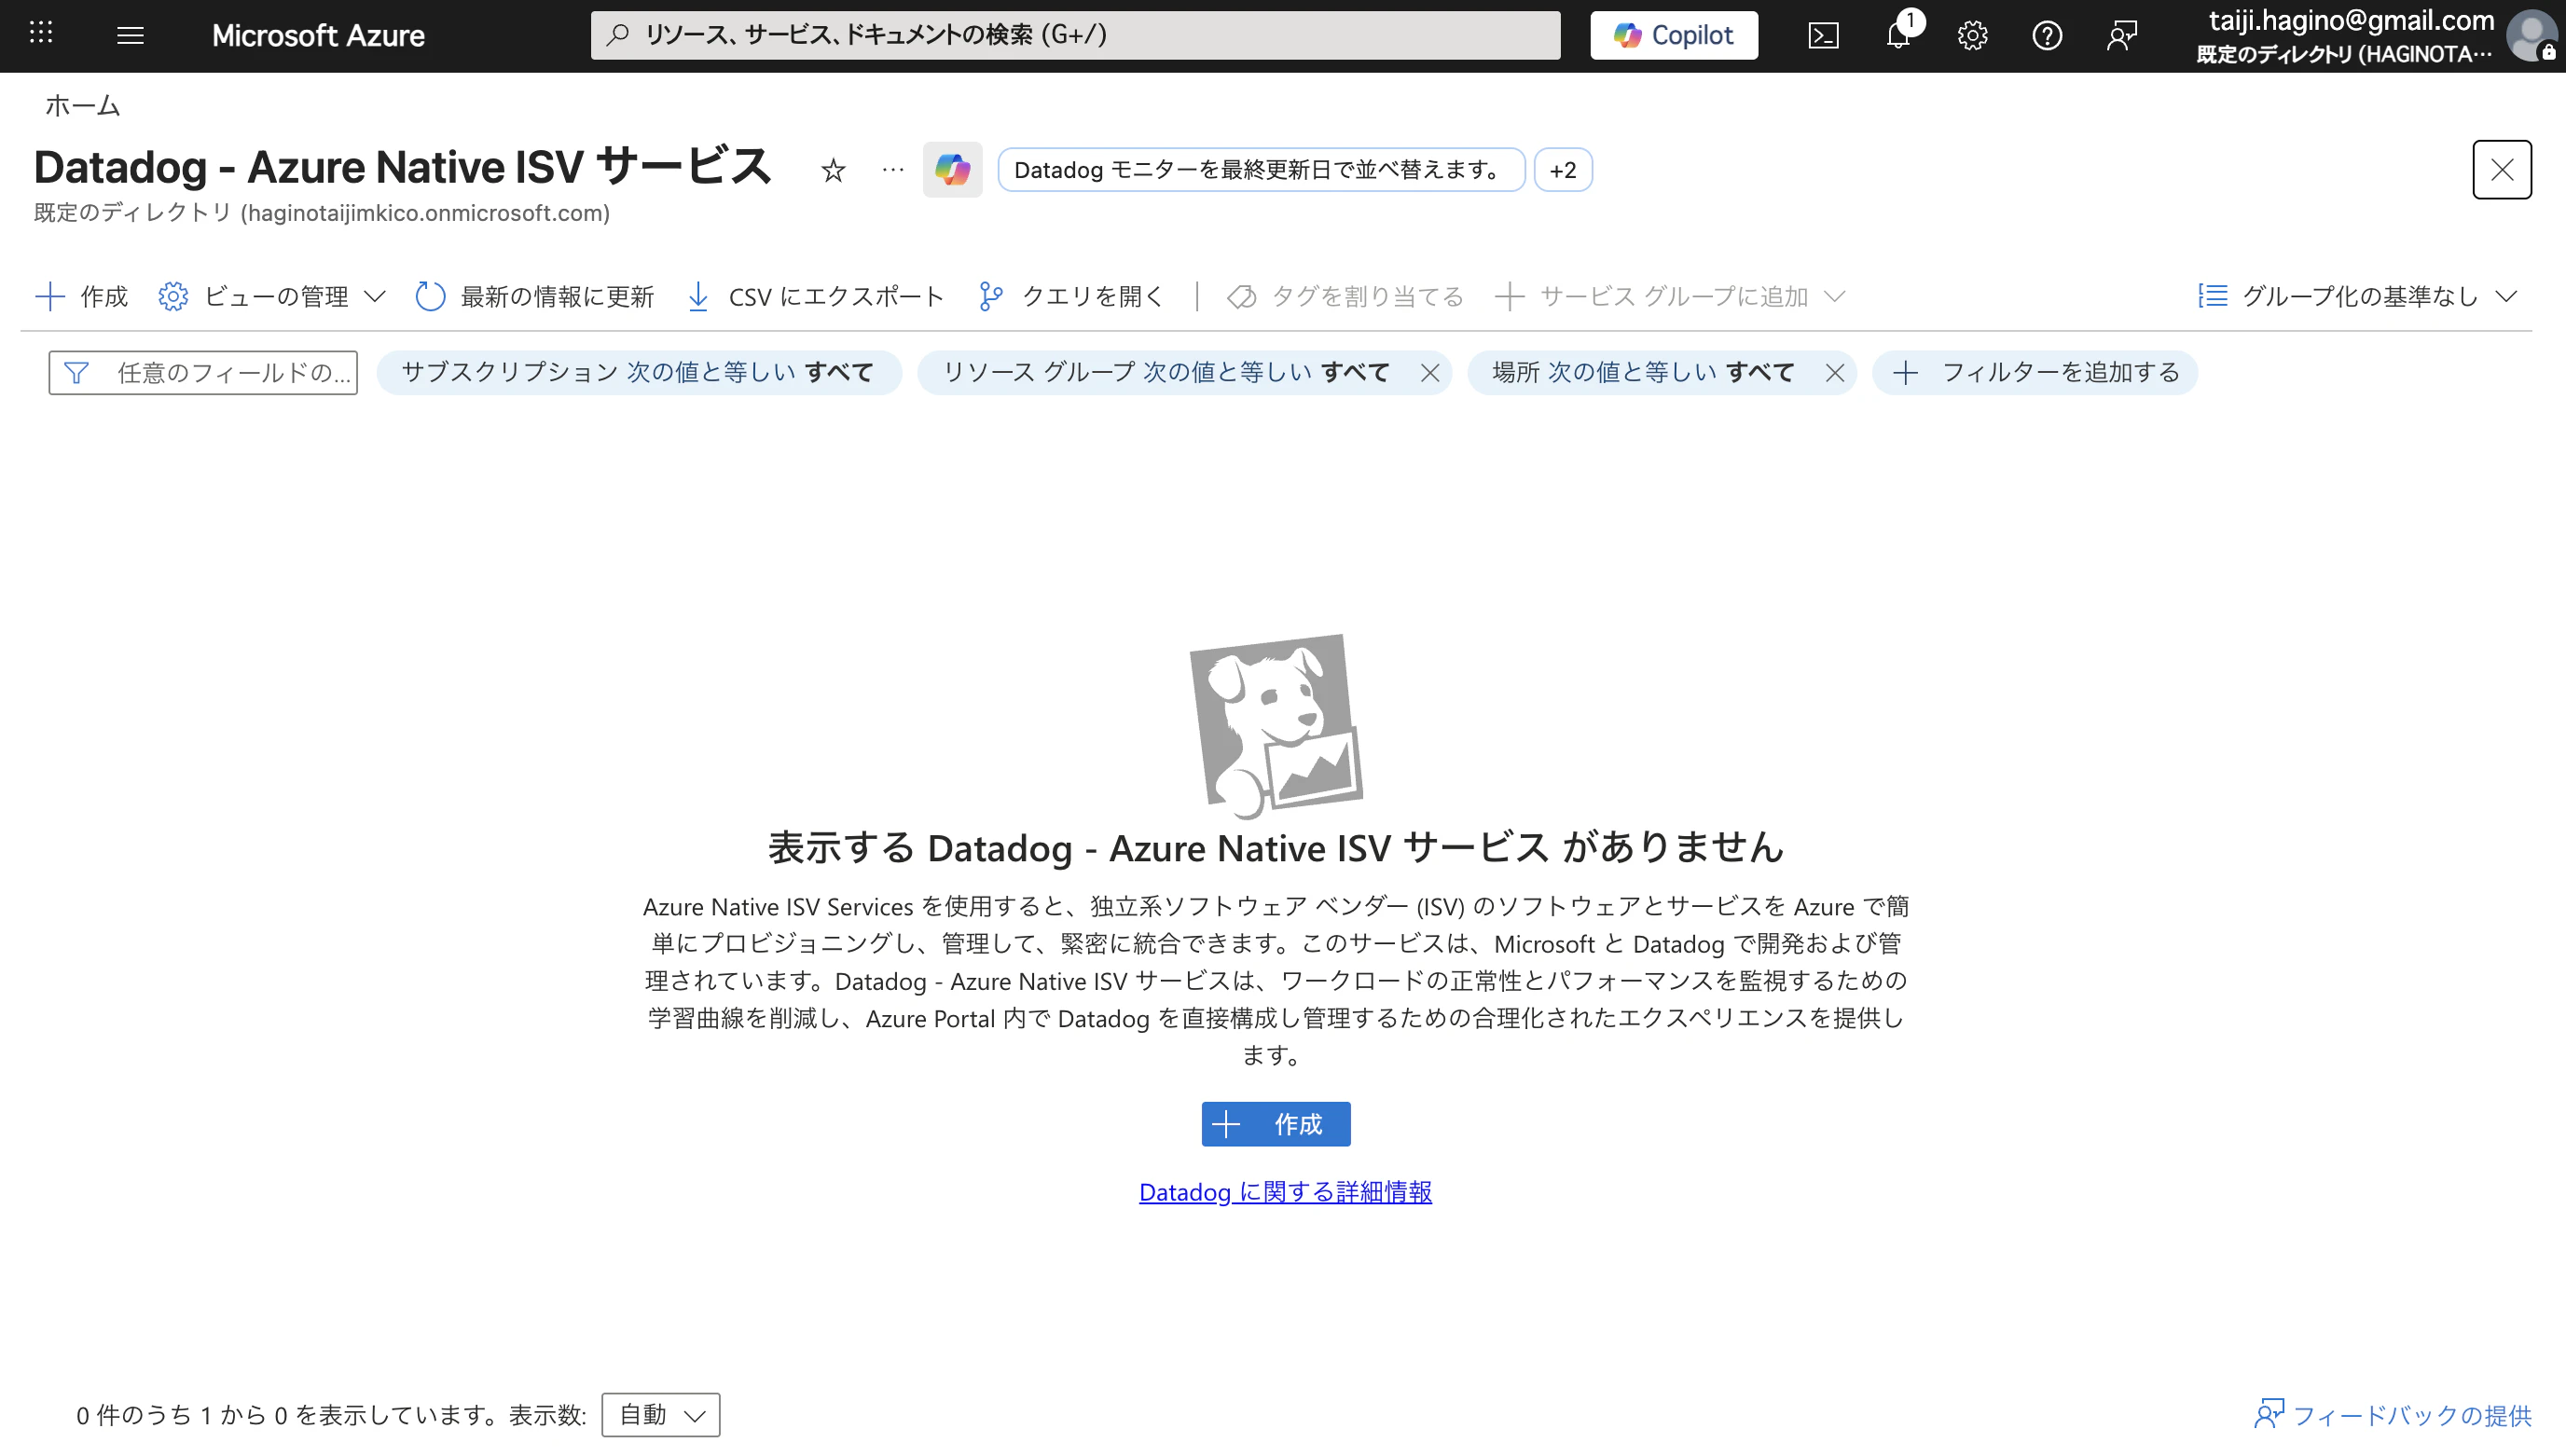Open サブスクリプション filter pill
This screenshot has height=1456, width=2566.
(638, 373)
